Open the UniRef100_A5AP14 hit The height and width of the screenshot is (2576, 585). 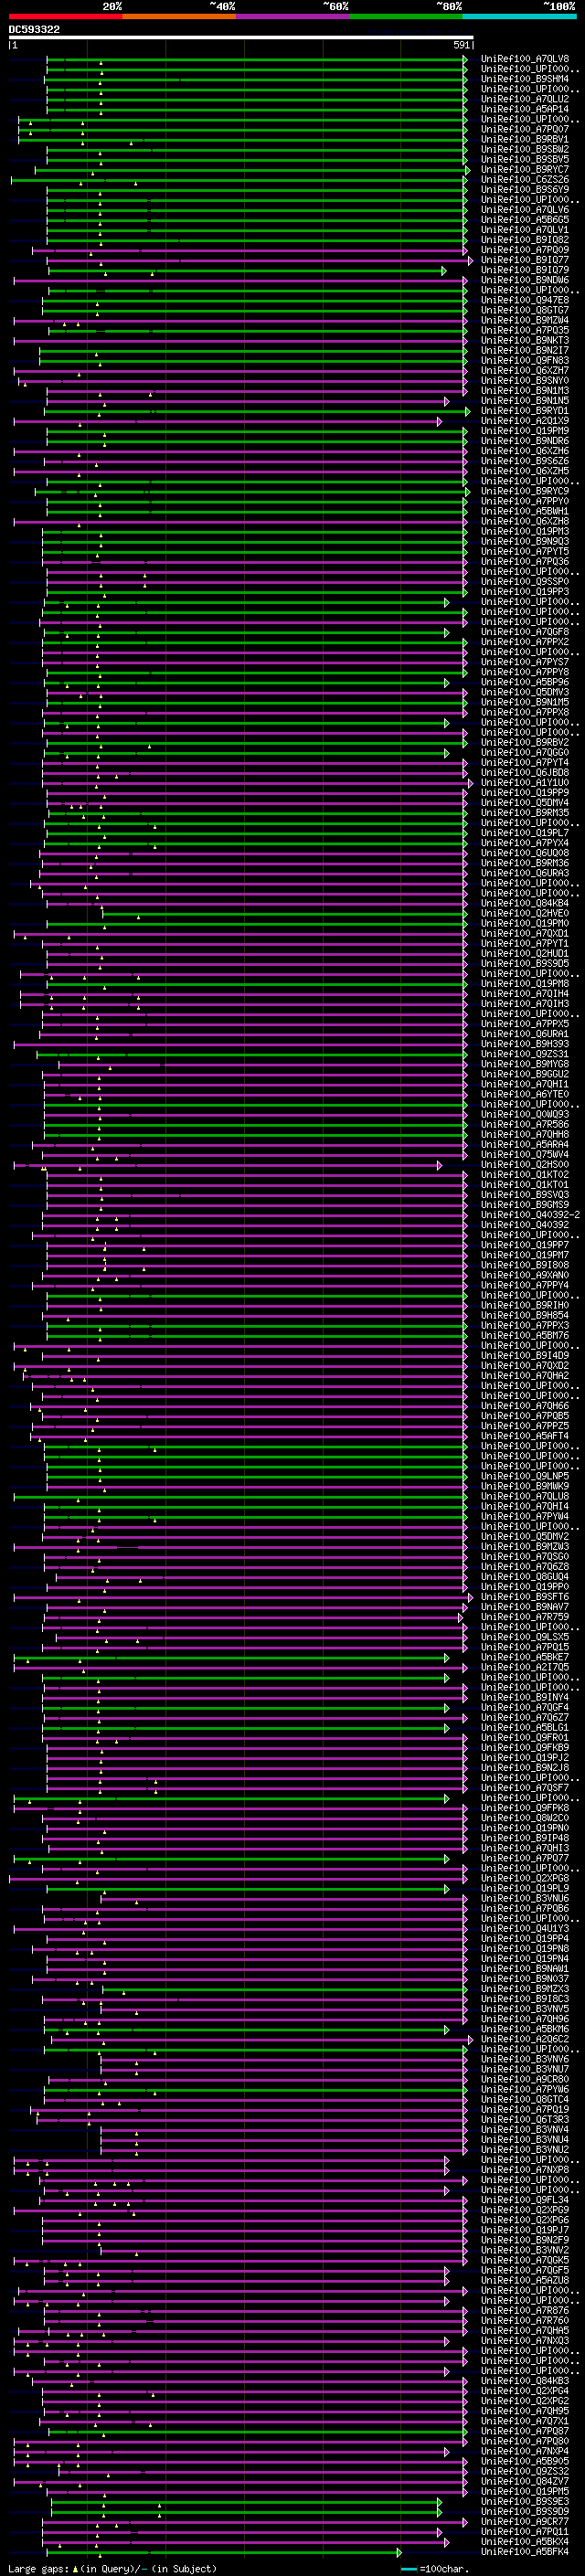525,109
